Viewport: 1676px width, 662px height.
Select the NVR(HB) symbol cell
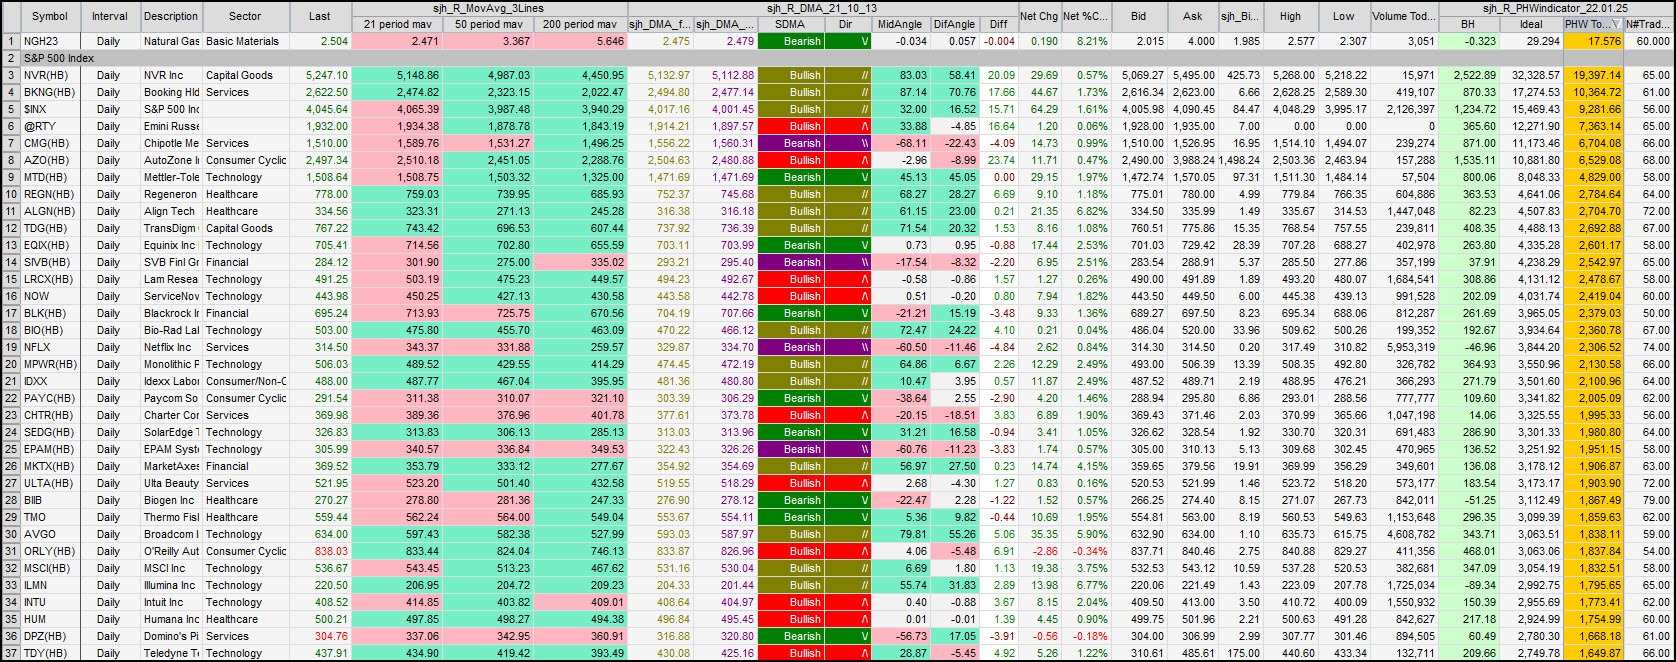(x=51, y=75)
